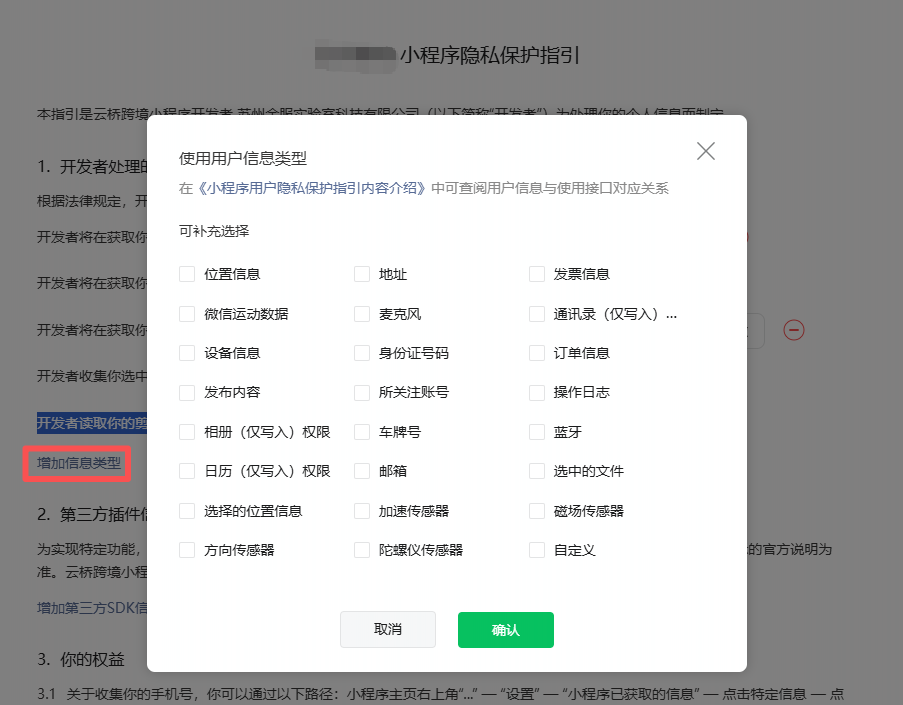The image size is (903, 705).
Task: Toggle the 方向传感器 checkbox
Action: (x=187, y=550)
